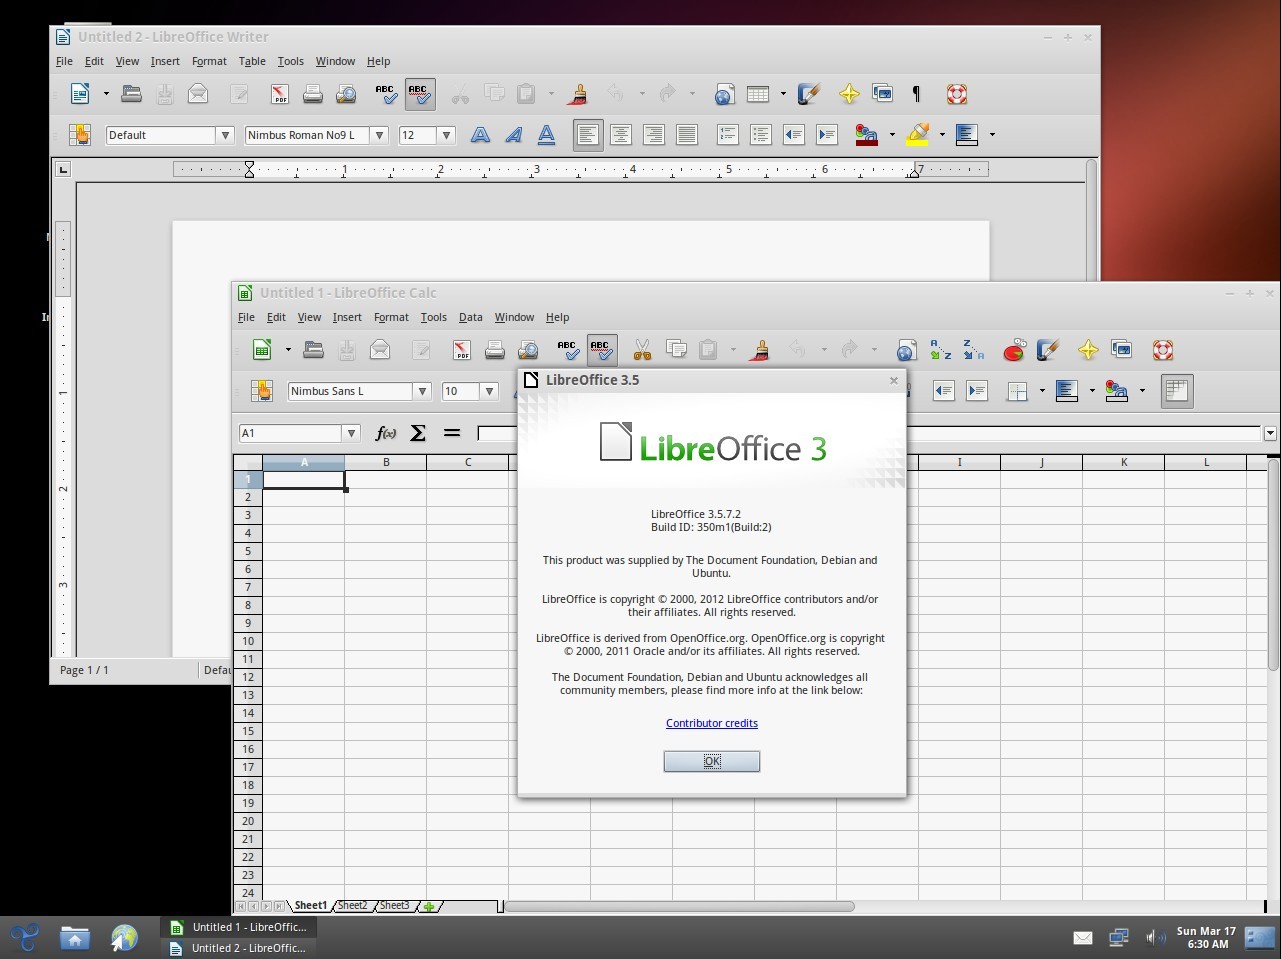Viewport: 1281px width, 959px height.
Task: Insert Chart icon in Calc toolbar
Action: pyautogui.click(x=1014, y=350)
